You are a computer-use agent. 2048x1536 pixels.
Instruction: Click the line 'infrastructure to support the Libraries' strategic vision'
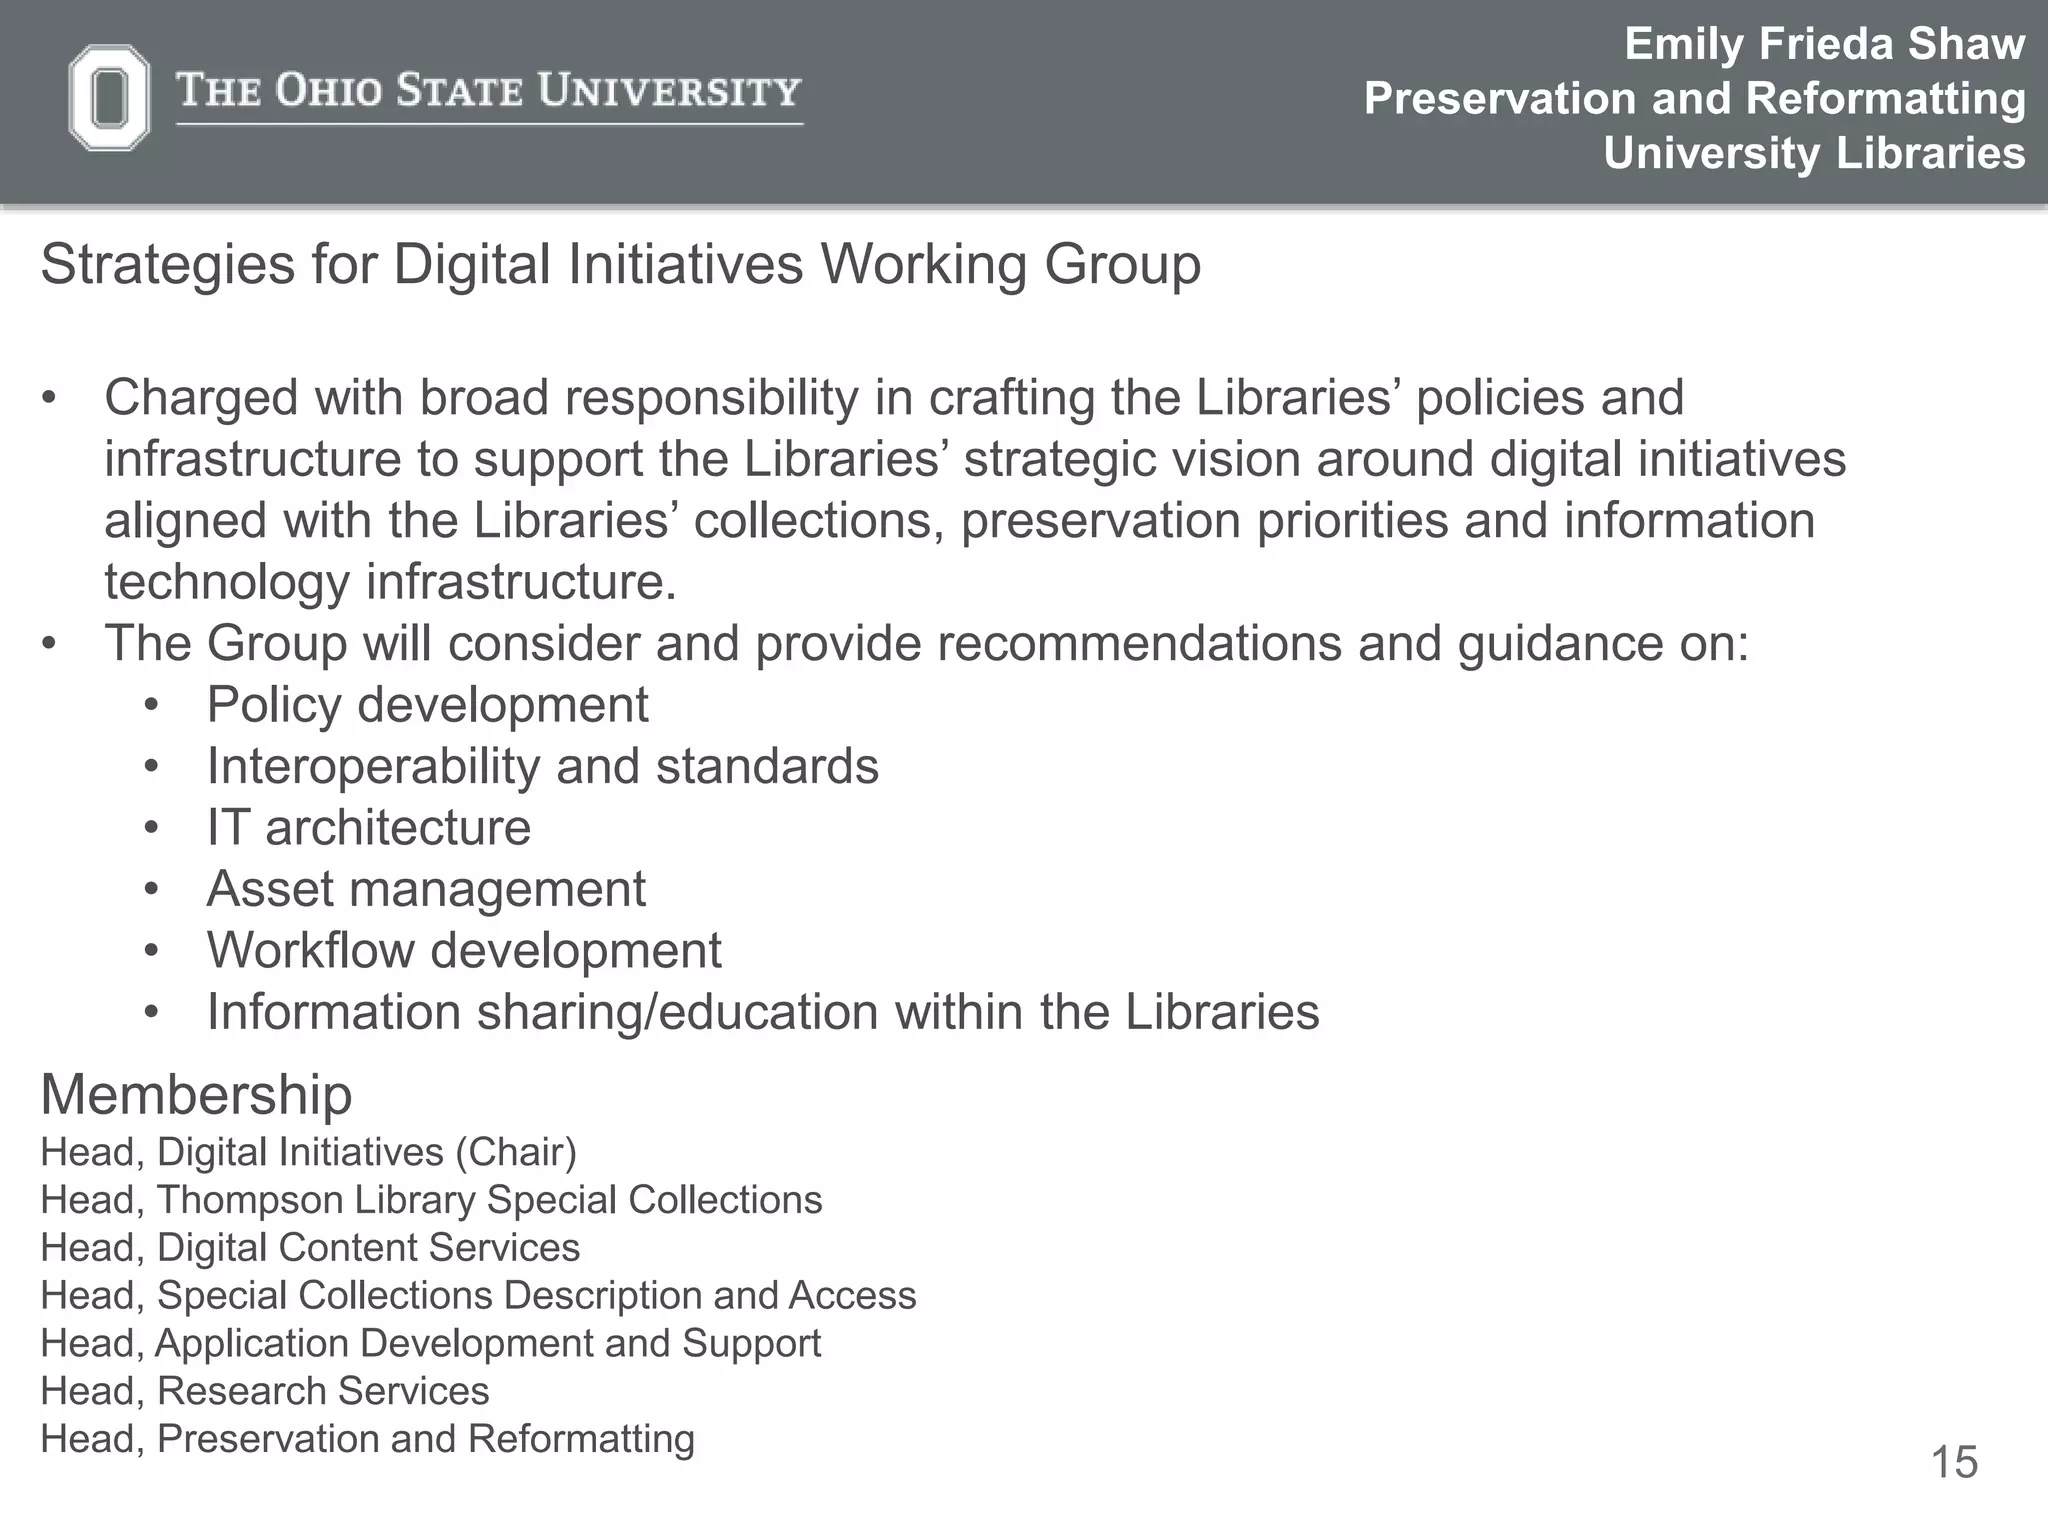(x=975, y=460)
